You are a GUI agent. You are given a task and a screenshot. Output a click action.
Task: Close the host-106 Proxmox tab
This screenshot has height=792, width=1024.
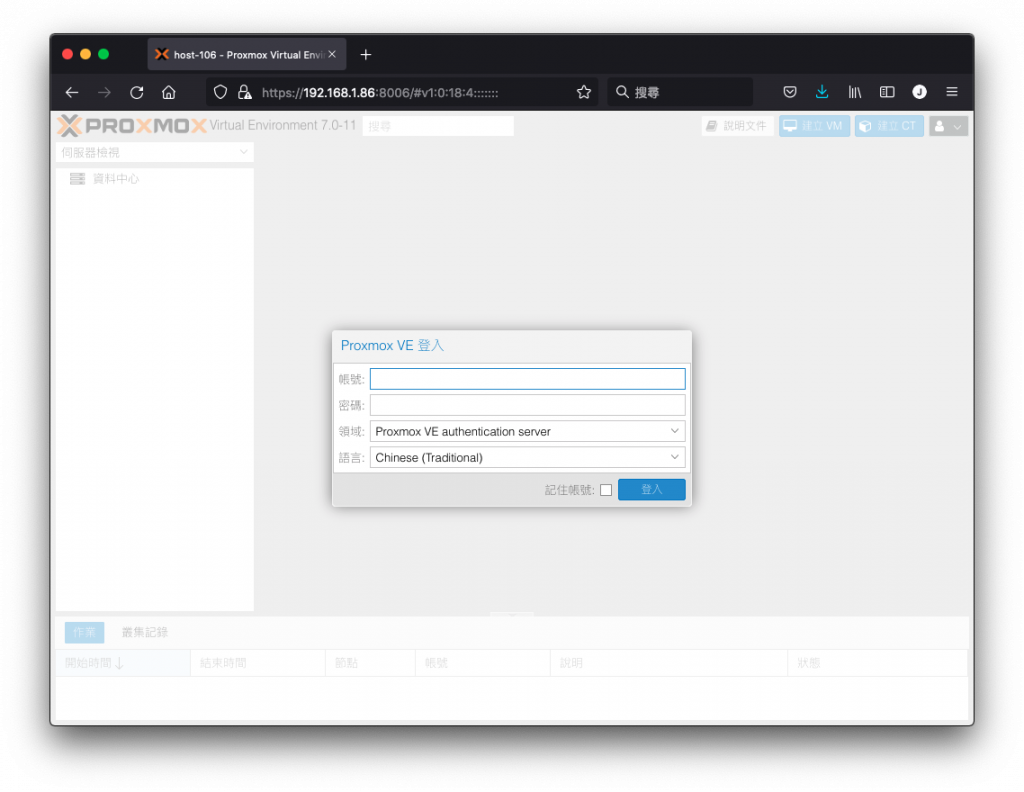tap(332, 55)
